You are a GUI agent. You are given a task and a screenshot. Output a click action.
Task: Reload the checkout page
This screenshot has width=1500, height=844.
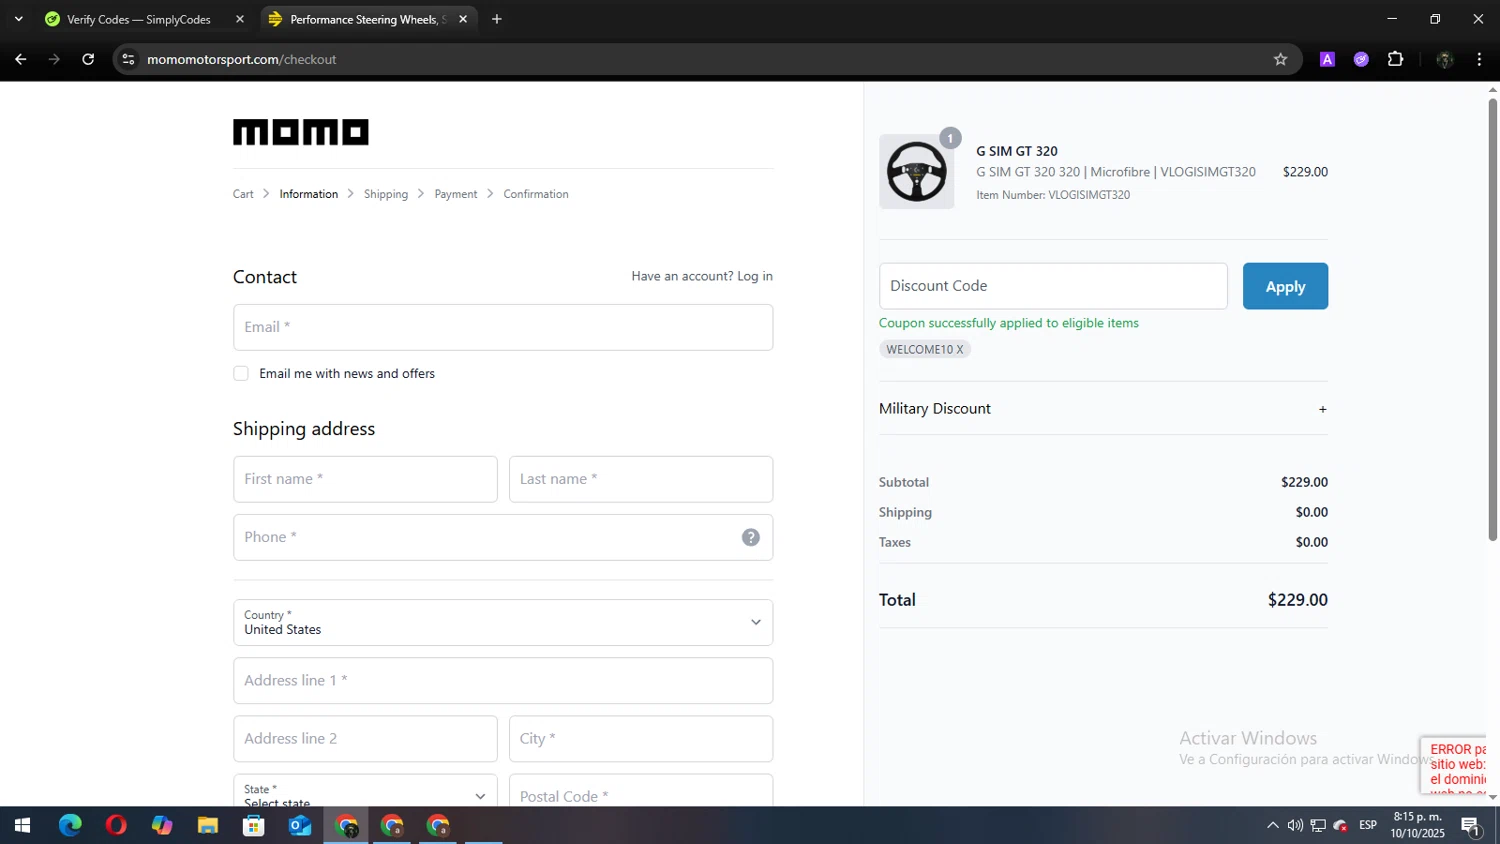pos(88,59)
